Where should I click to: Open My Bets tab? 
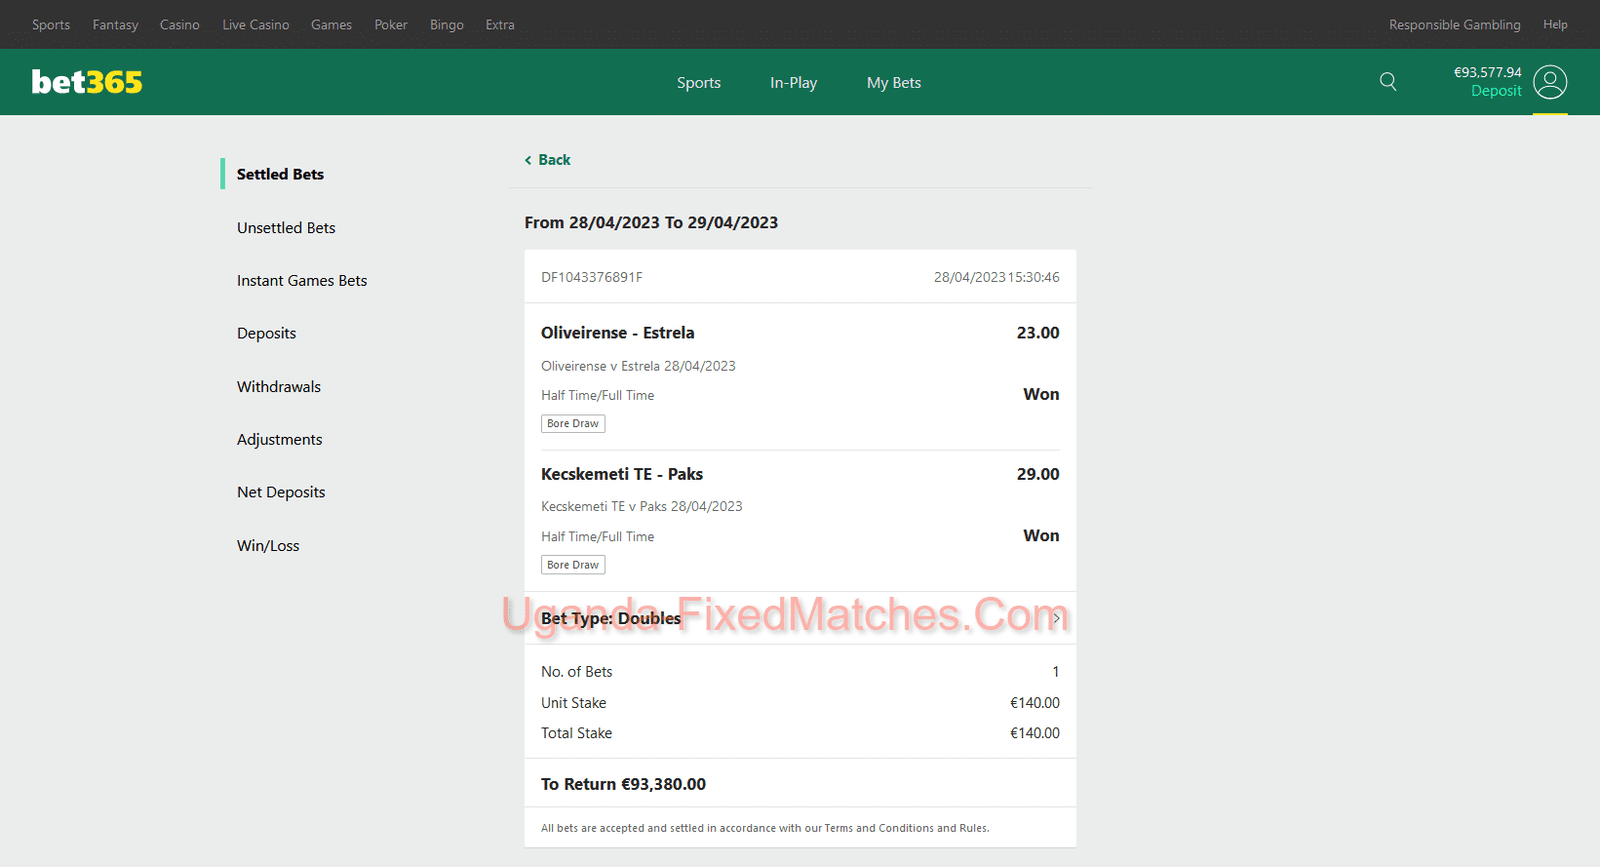[893, 83]
